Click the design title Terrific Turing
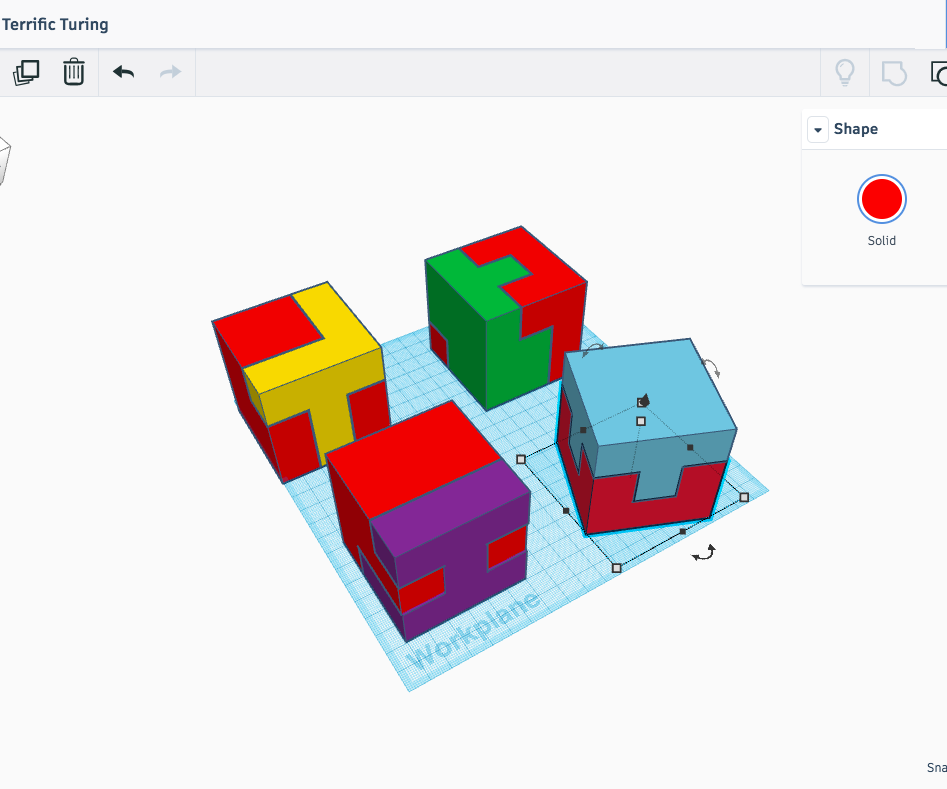Image resolution: width=947 pixels, height=789 pixels. (55, 24)
